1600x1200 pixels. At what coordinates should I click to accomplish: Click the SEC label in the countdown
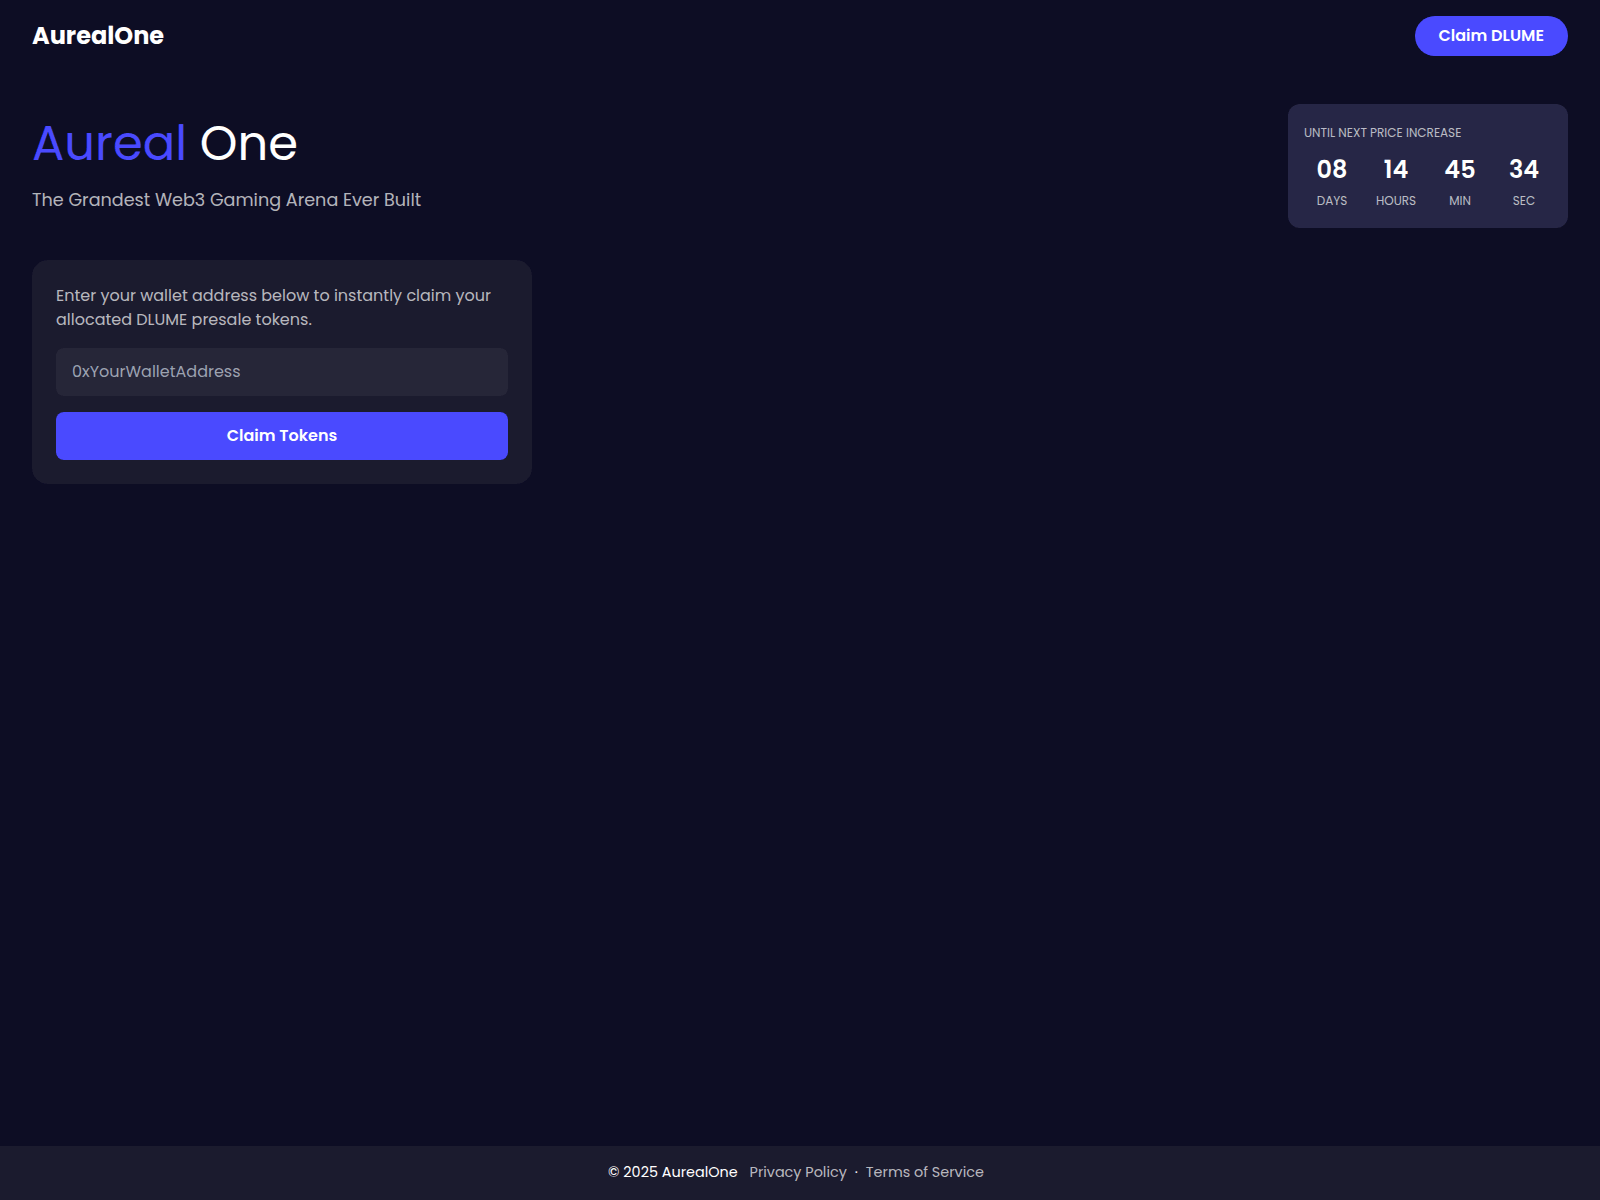pyautogui.click(x=1524, y=200)
